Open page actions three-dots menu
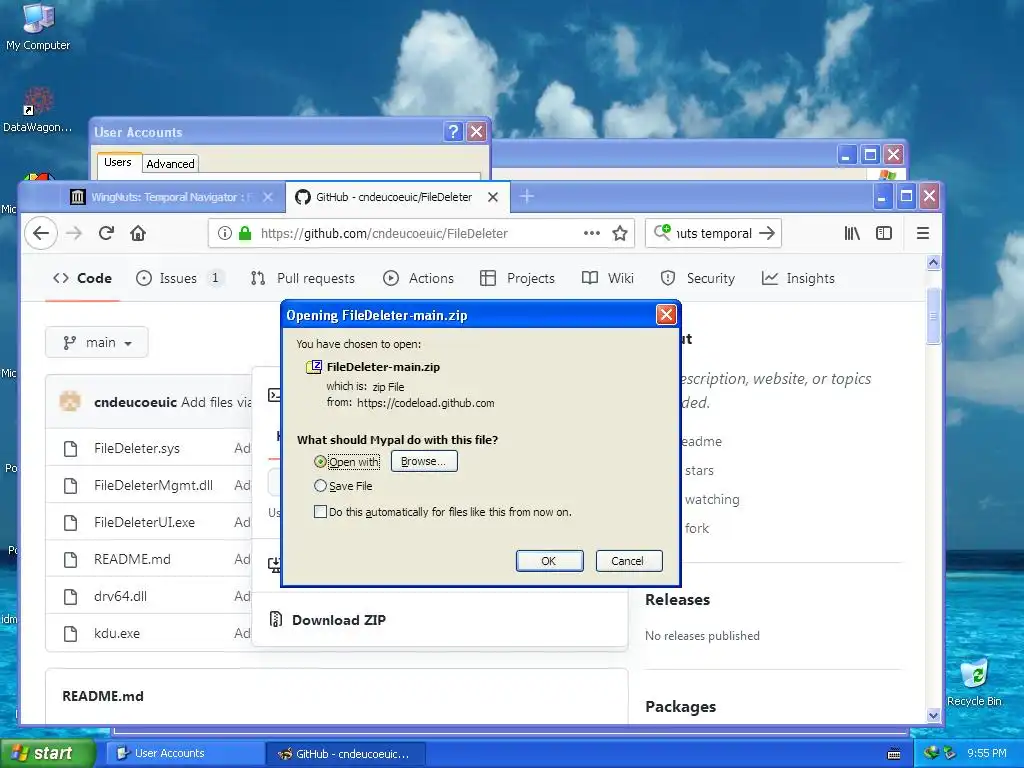The image size is (1024, 768). point(592,233)
